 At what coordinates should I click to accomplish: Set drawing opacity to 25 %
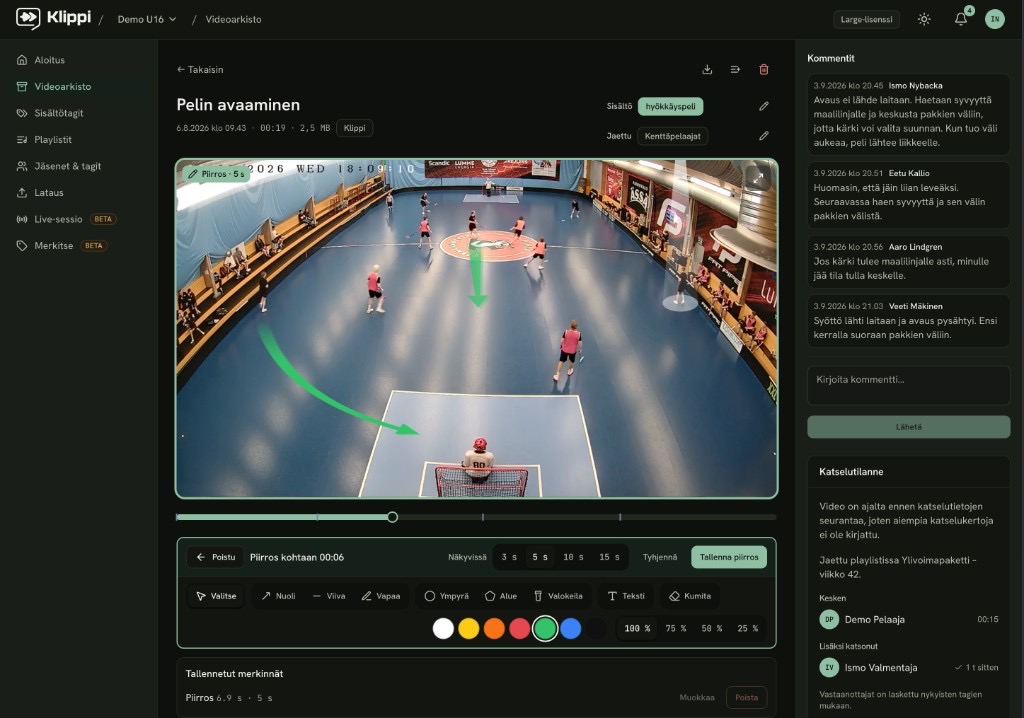[x=748, y=628]
